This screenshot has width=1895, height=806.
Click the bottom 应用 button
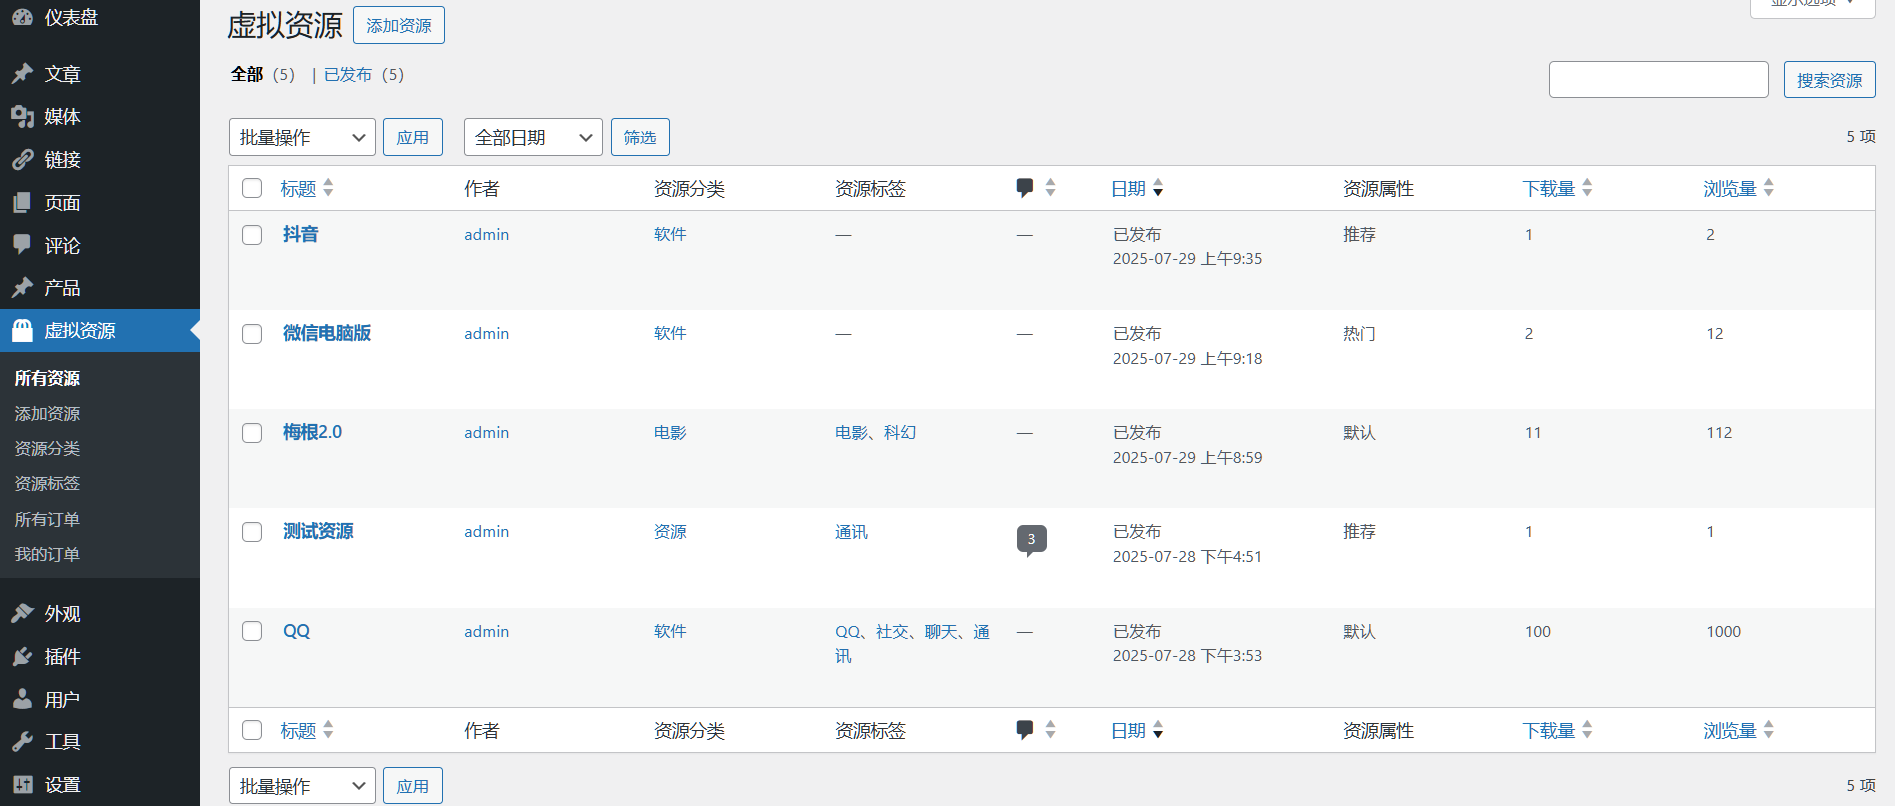pos(413,786)
